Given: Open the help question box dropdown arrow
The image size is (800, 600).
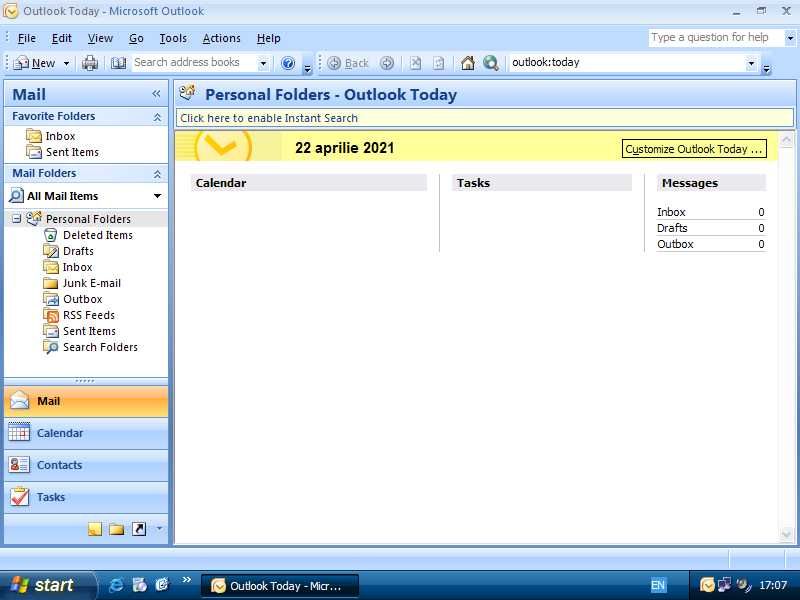Looking at the screenshot, I should coord(790,38).
